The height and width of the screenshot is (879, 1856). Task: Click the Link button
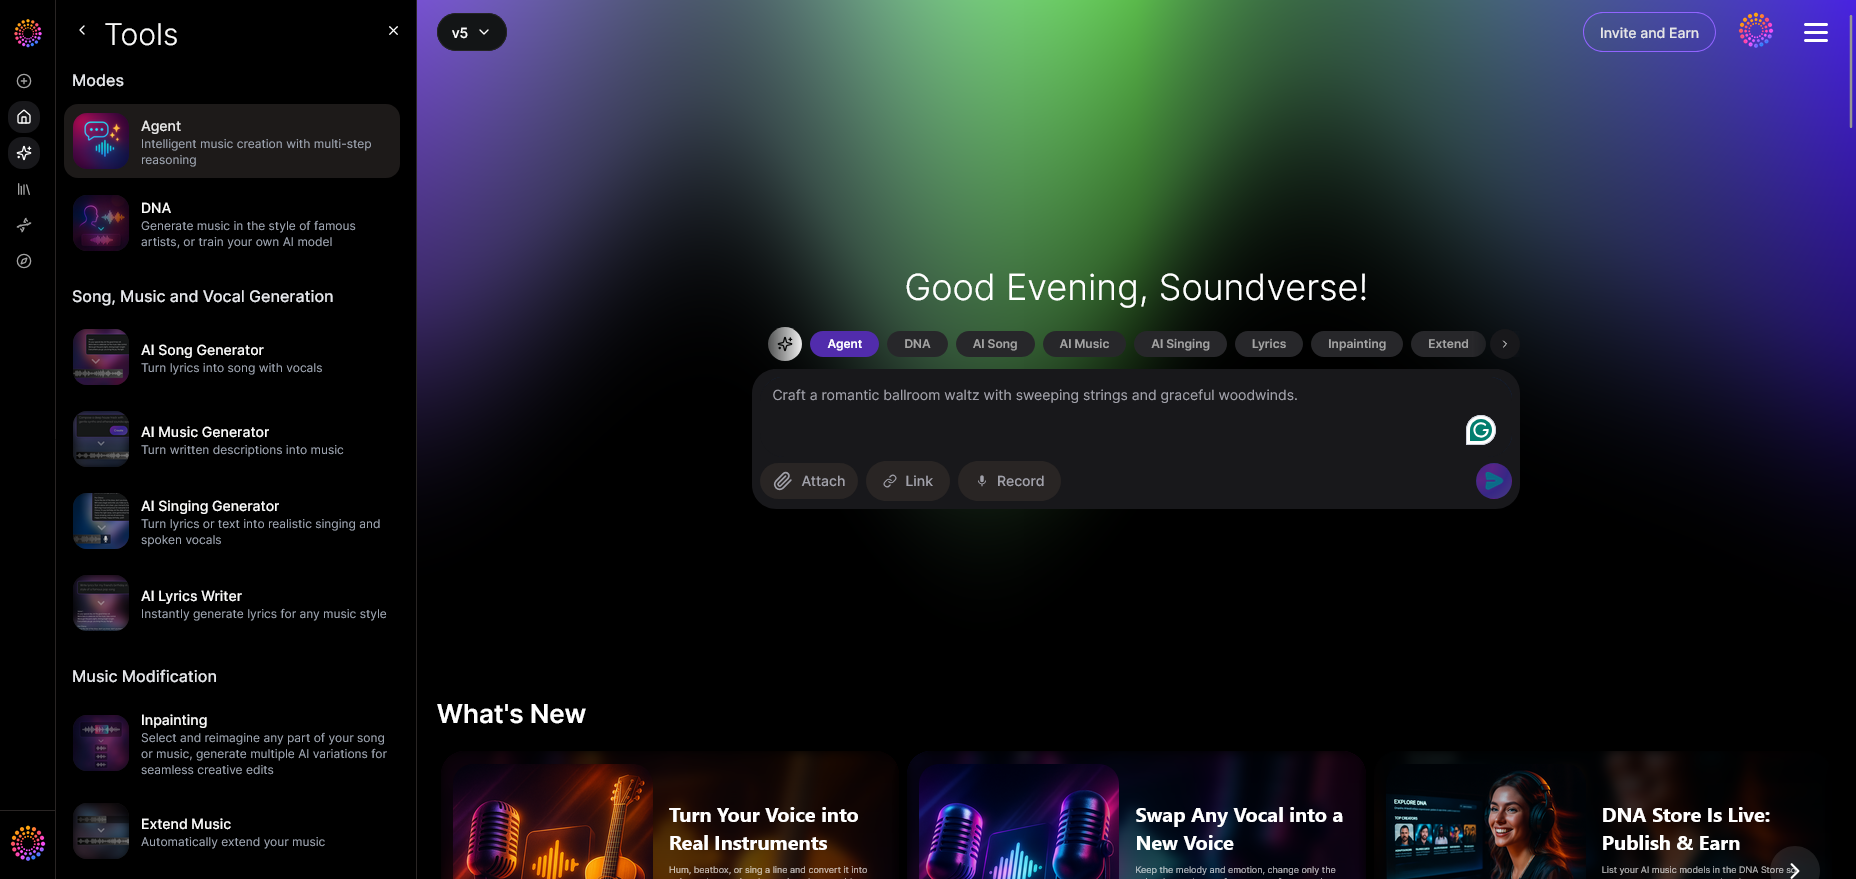coord(907,481)
